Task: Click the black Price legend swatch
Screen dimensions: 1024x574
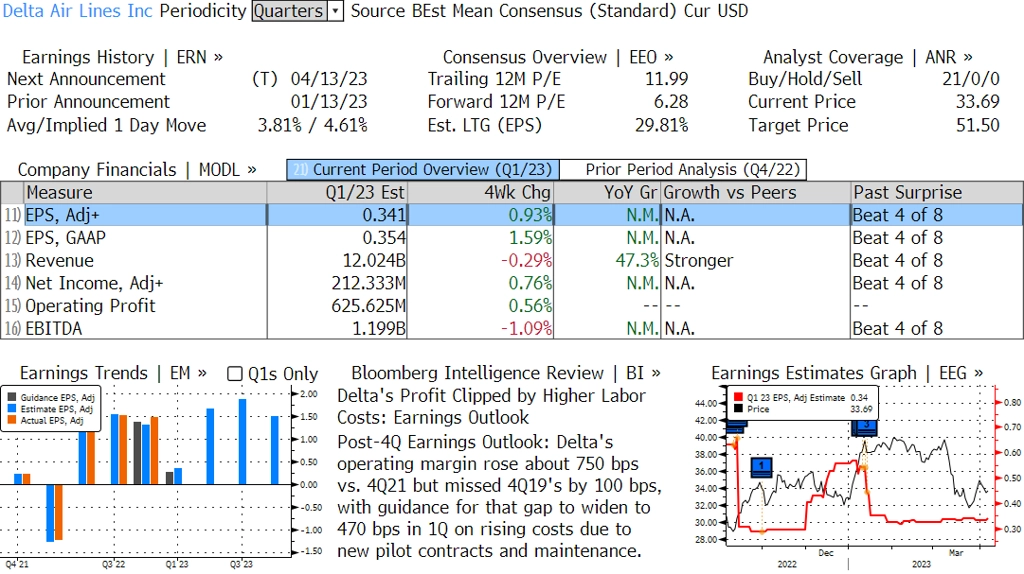Action: 738,409
